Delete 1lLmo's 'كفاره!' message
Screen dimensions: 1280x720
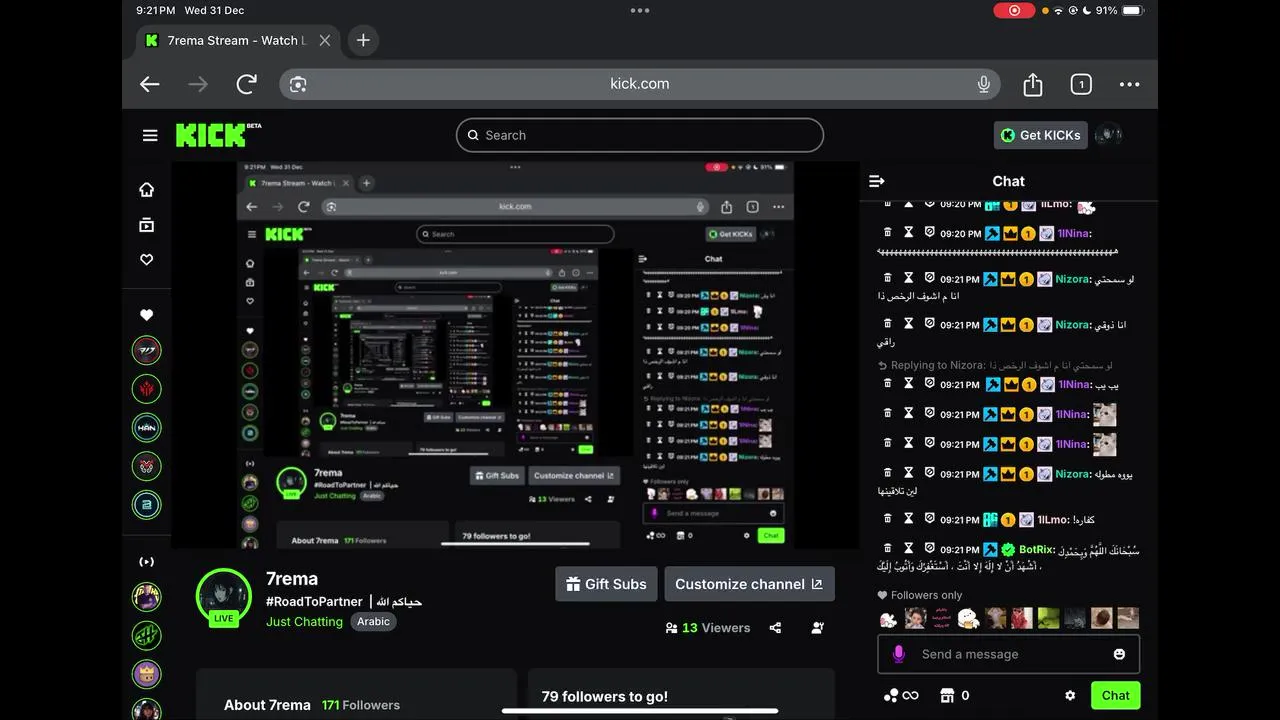887,518
